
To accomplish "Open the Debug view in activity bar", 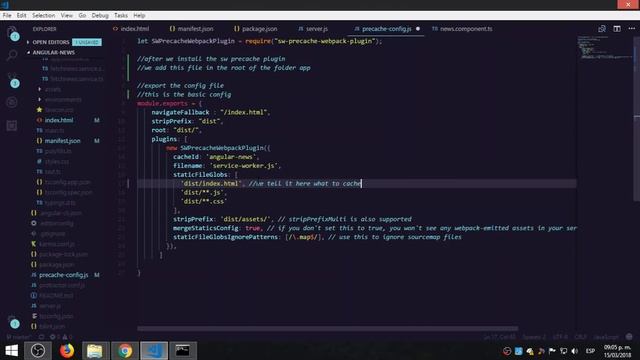I will tap(12, 102).
